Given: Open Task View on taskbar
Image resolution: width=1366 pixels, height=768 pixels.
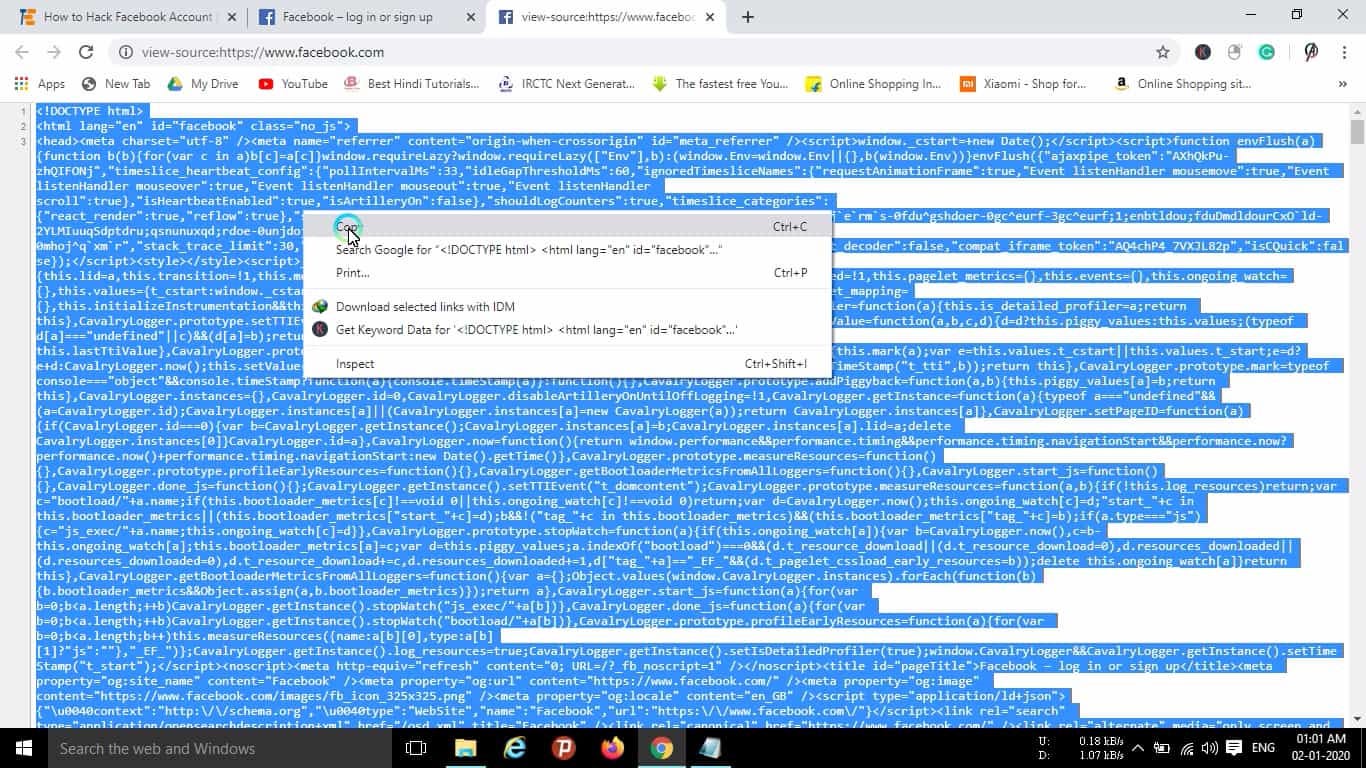Looking at the screenshot, I should click(x=416, y=748).
